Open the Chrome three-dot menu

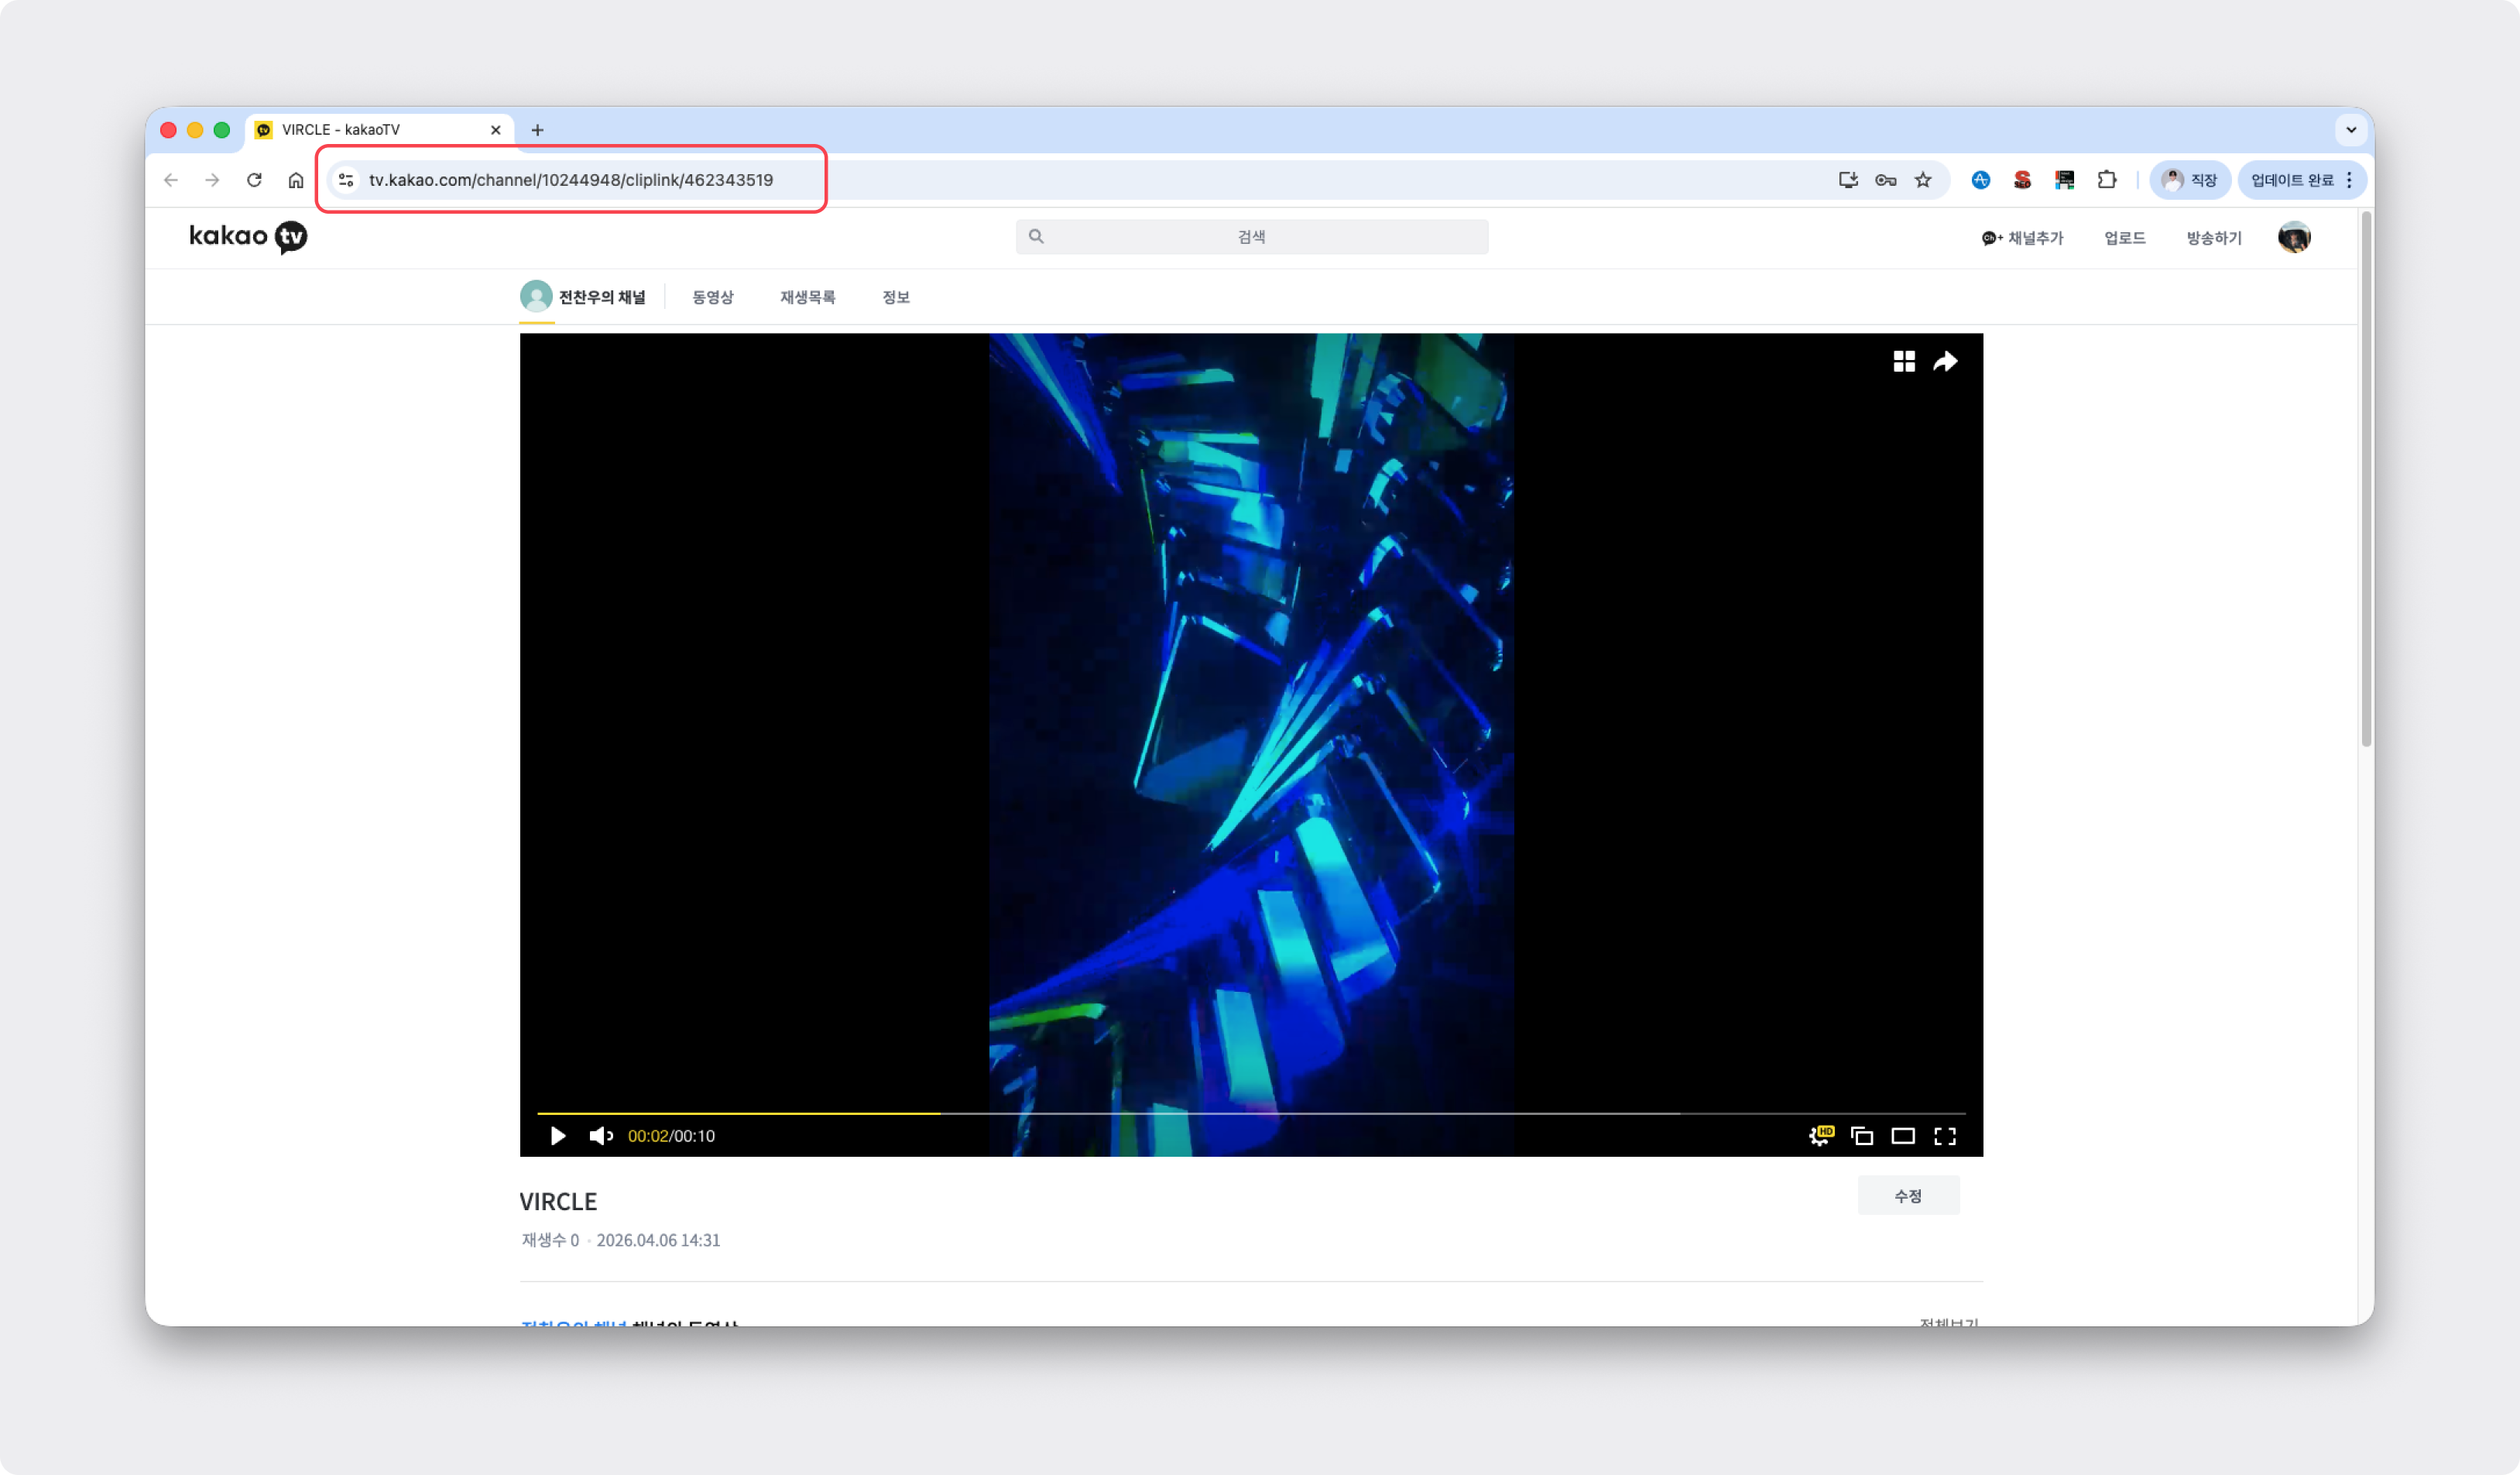pyautogui.click(x=2349, y=180)
